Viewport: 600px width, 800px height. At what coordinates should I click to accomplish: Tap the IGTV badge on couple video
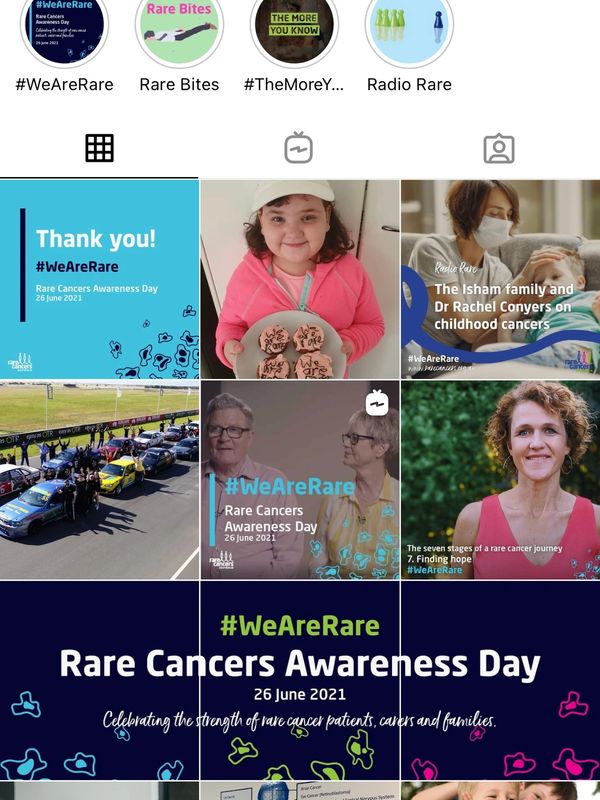click(377, 403)
